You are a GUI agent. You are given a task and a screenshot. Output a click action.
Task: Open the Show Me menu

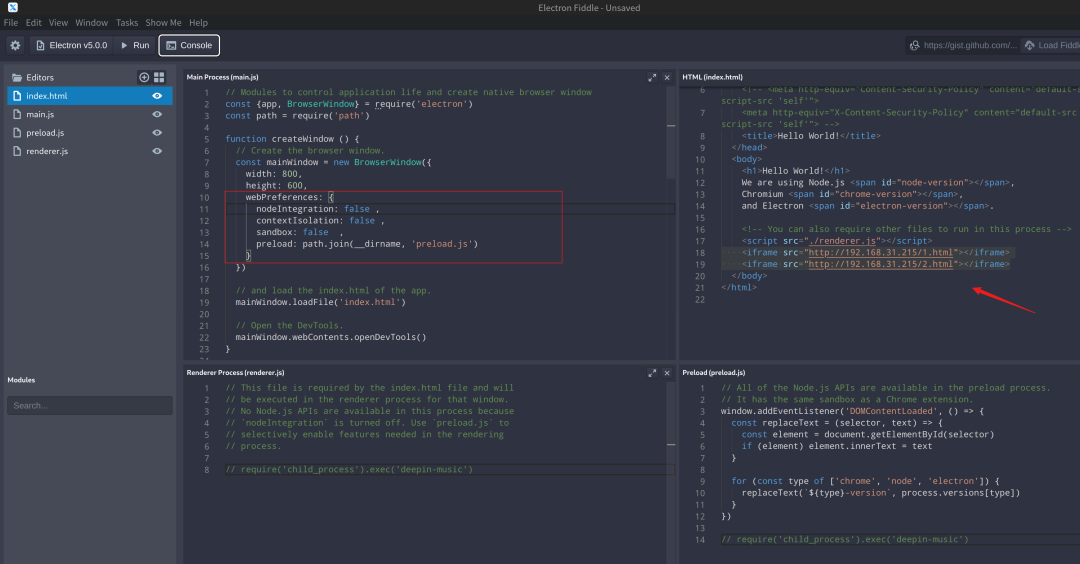point(163,22)
